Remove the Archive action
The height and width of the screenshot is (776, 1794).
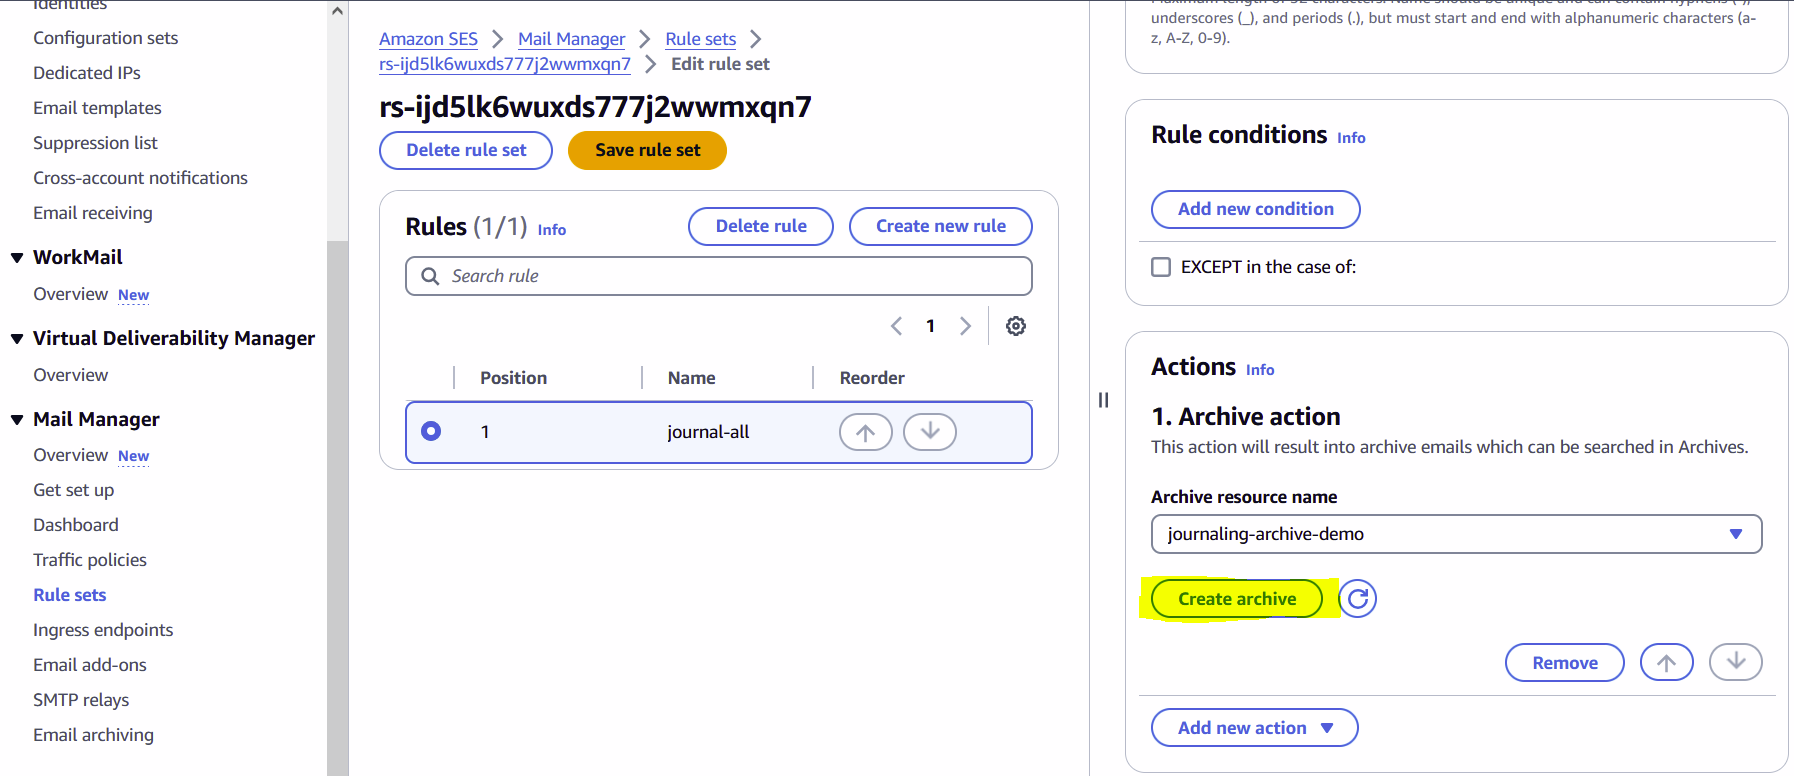tap(1565, 662)
